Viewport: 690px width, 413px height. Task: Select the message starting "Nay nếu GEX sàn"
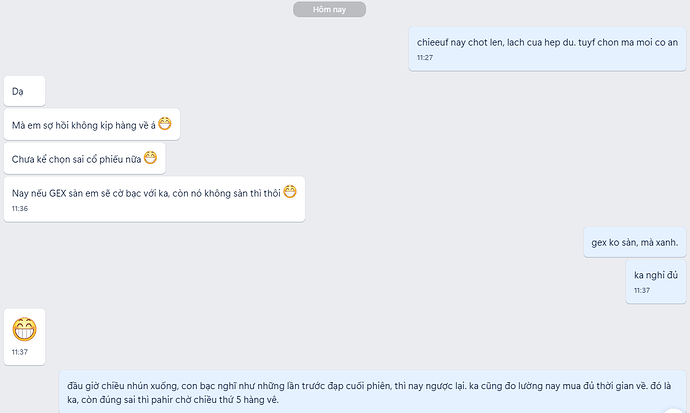(145, 192)
